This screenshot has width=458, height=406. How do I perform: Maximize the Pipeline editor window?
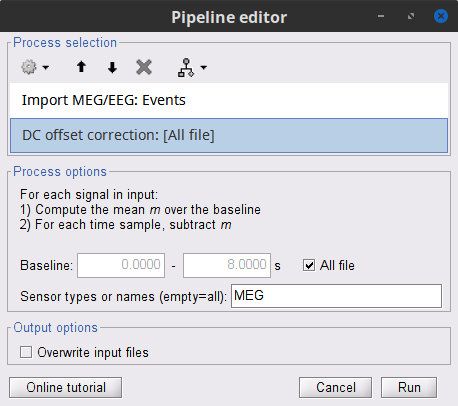(x=411, y=16)
